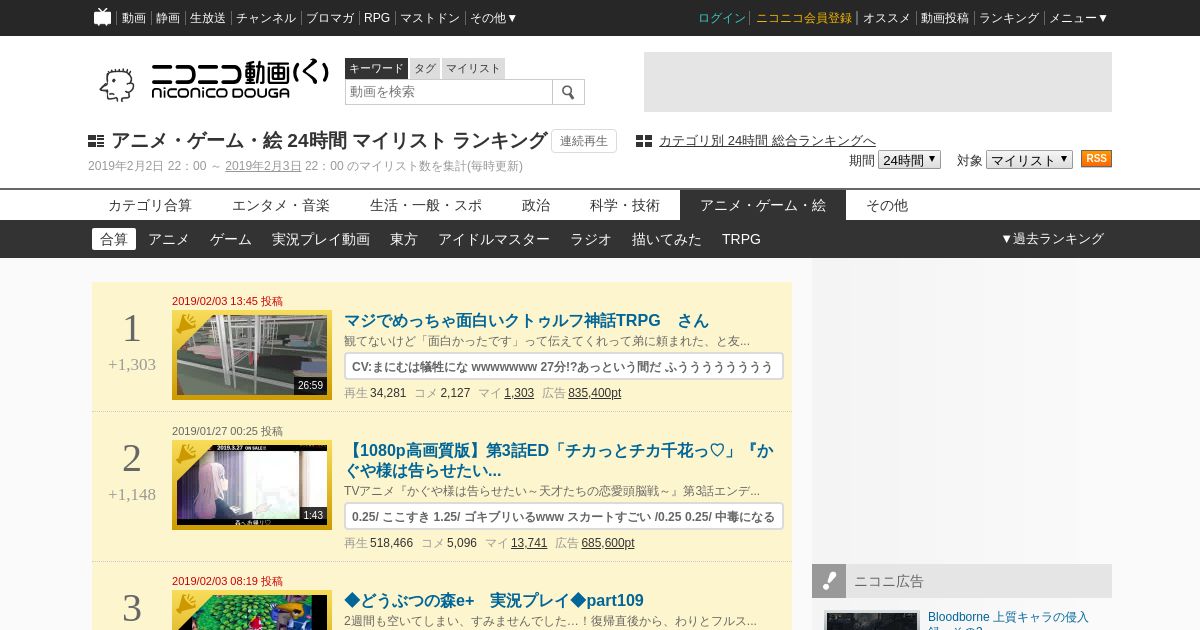Screen dimensions: 1200x630
Task: Click the 連続再生 button
Action: (x=584, y=141)
